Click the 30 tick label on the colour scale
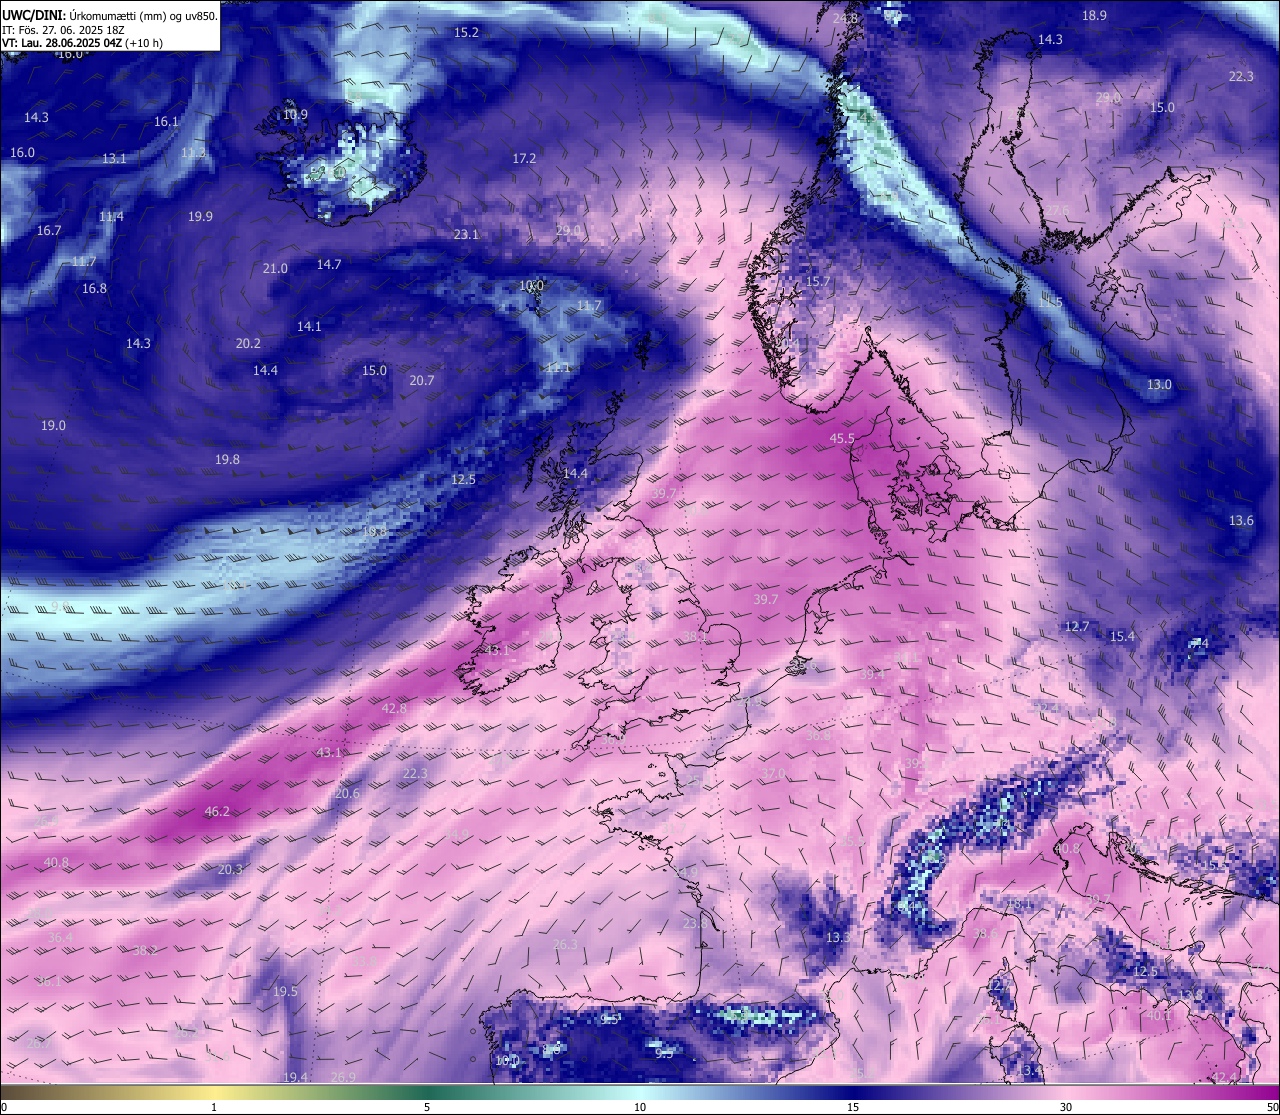The height and width of the screenshot is (1115, 1280). pos(1066,1107)
